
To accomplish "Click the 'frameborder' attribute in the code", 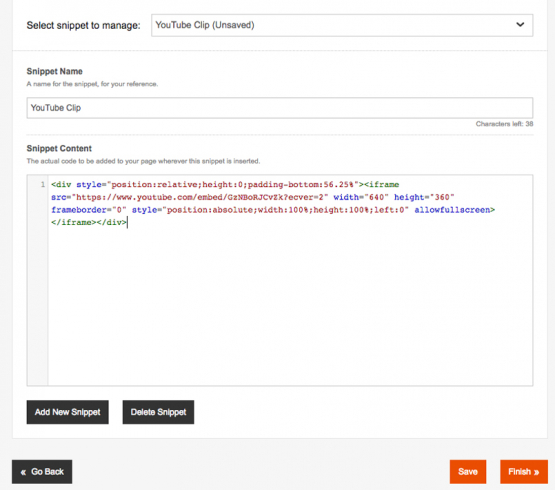I will [x=79, y=210].
